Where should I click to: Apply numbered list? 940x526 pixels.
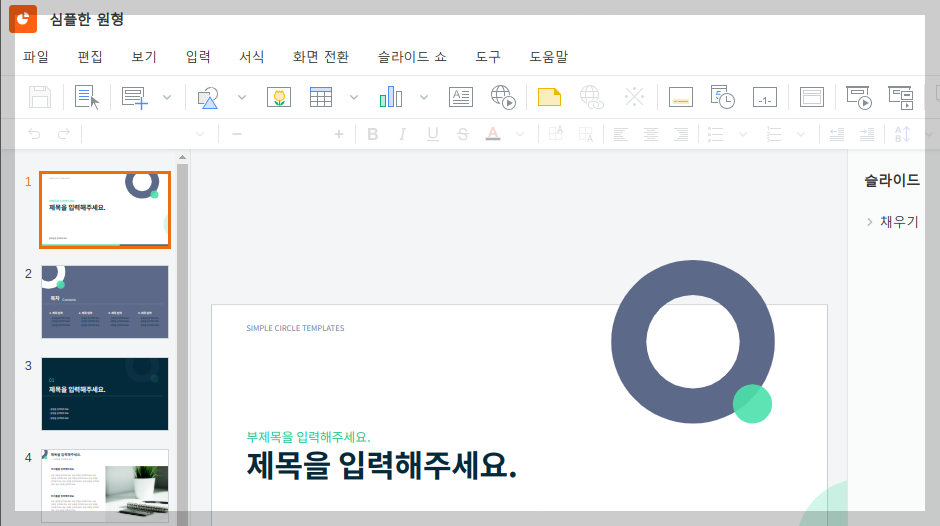pyautogui.click(x=773, y=134)
